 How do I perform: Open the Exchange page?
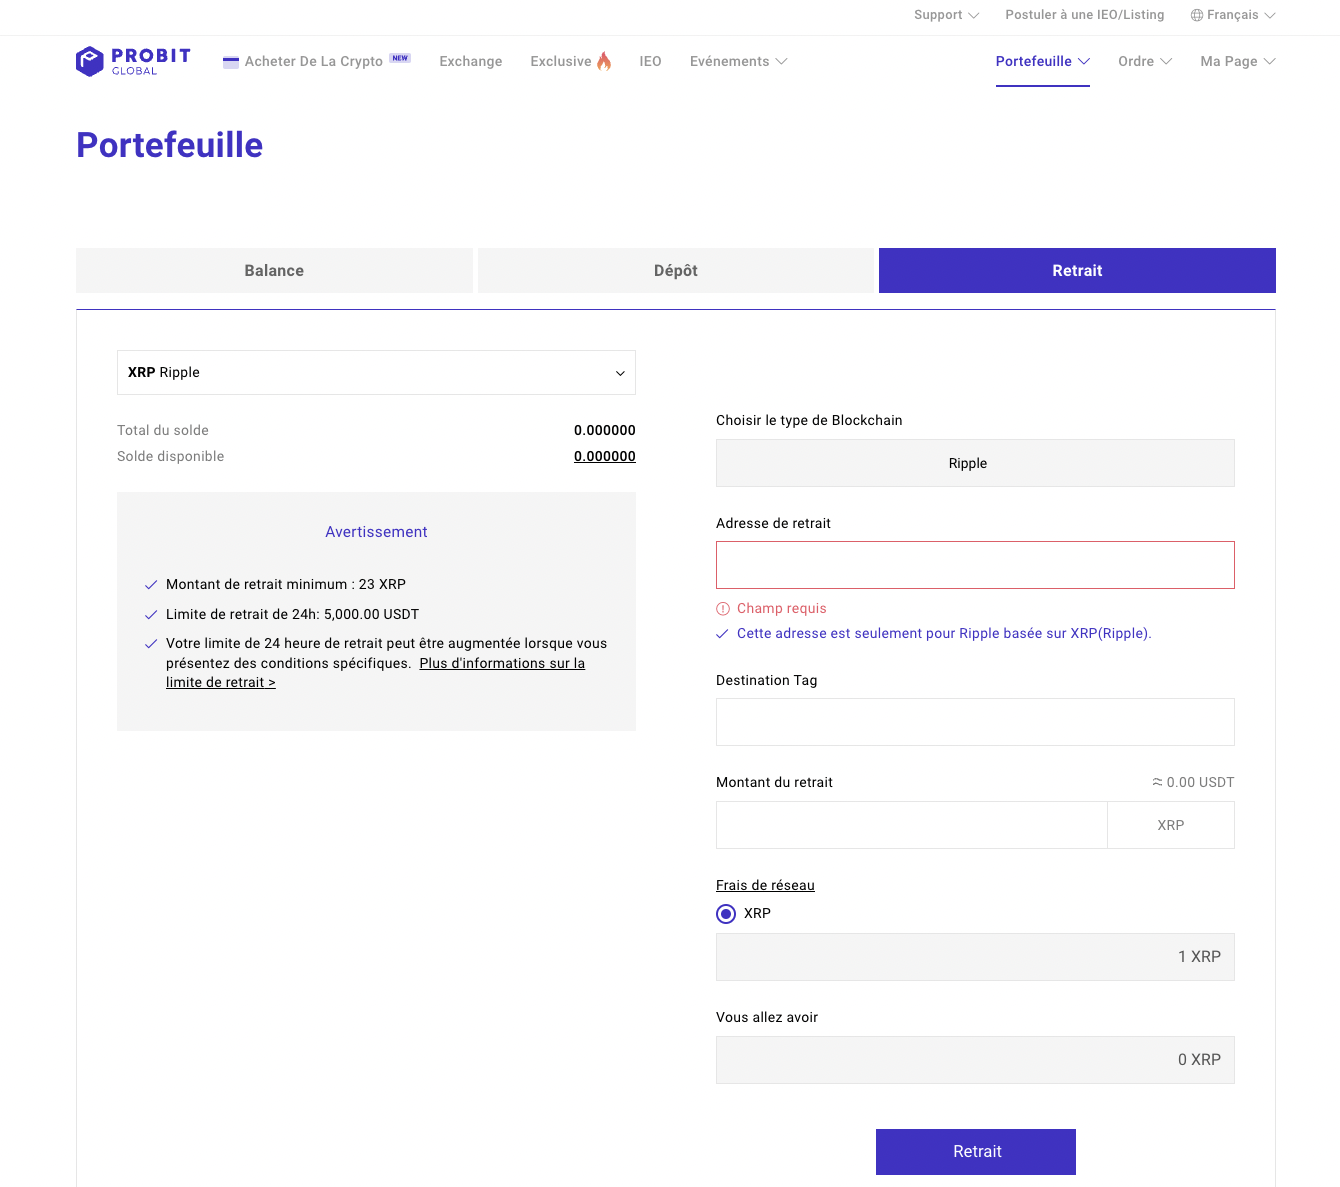pos(471,61)
